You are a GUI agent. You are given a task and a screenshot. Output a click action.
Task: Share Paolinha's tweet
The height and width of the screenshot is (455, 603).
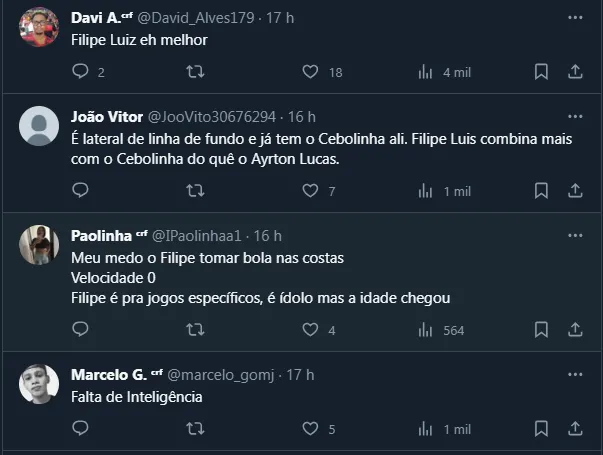click(575, 329)
